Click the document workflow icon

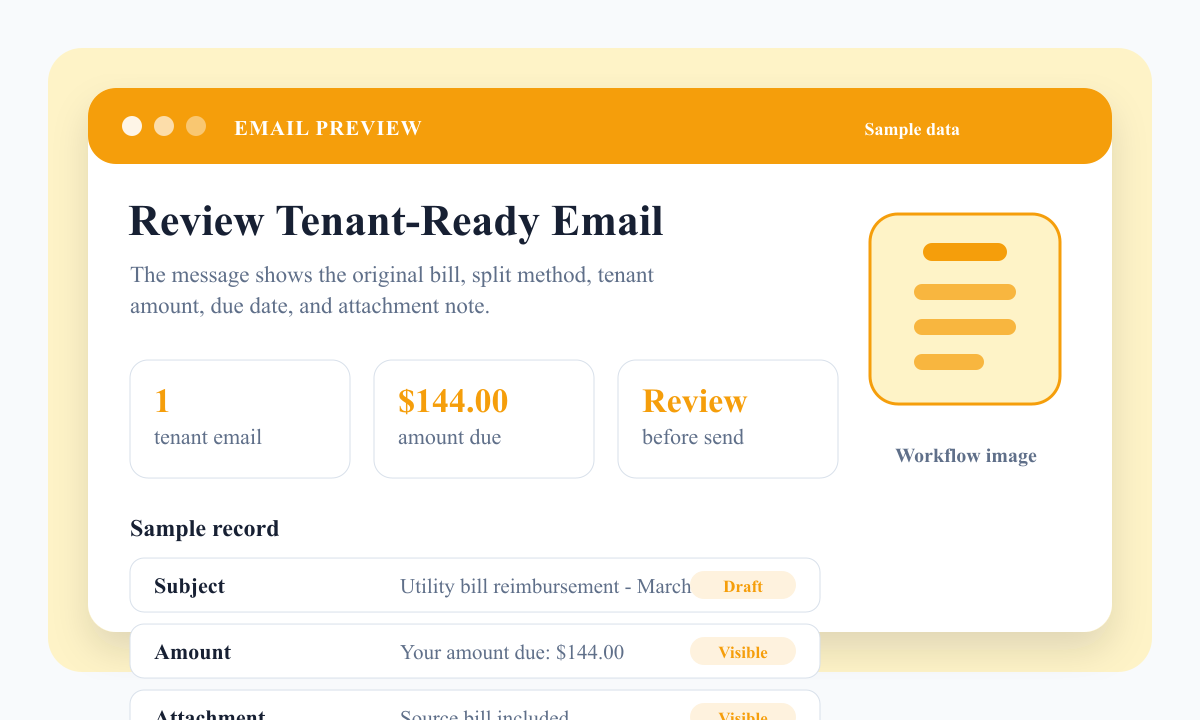(965, 309)
